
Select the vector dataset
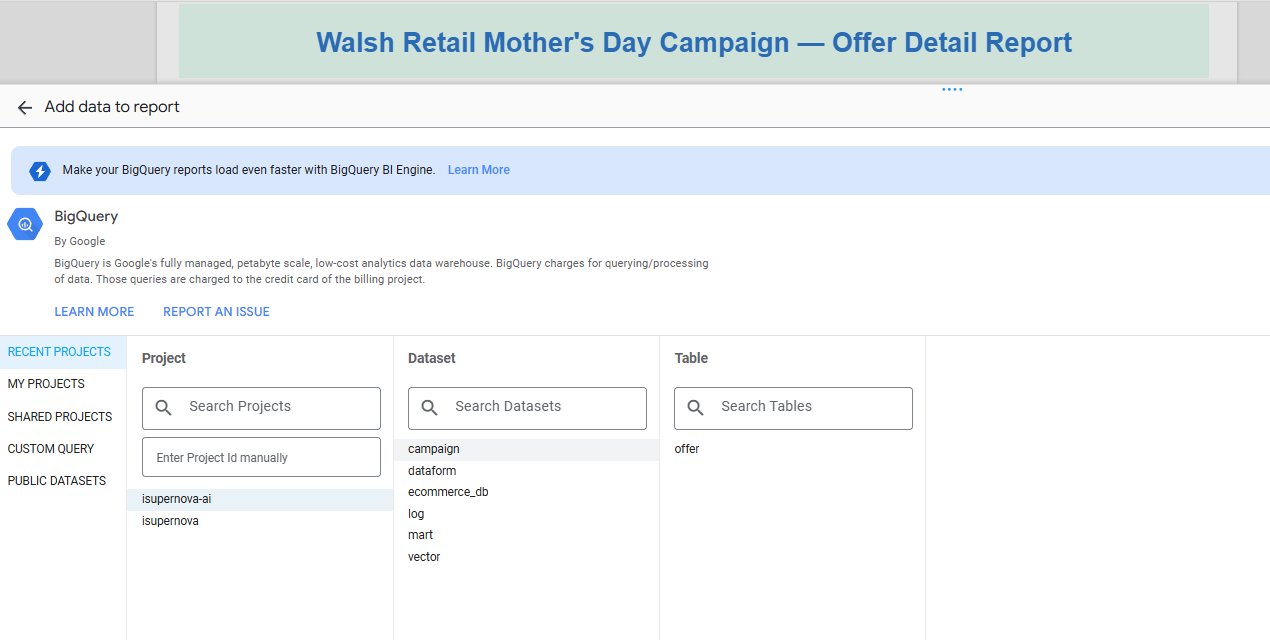pyautogui.click(x=526, y=557)
